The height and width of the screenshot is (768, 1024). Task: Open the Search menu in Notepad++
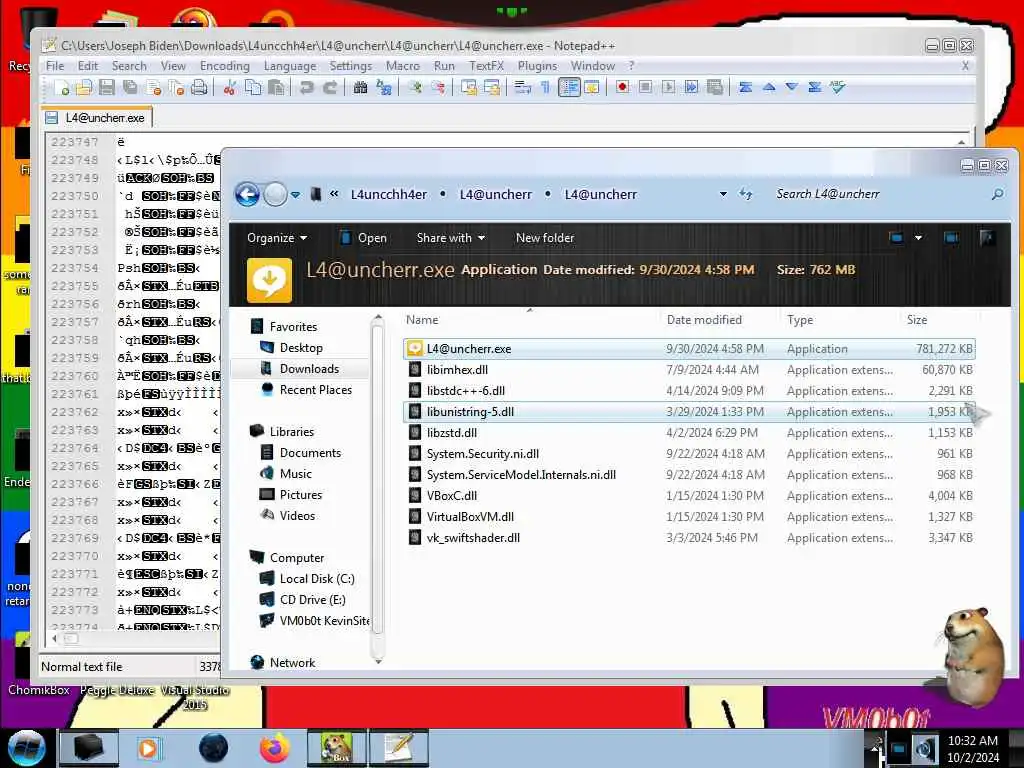pyautogui.click(x=129, y=66)
